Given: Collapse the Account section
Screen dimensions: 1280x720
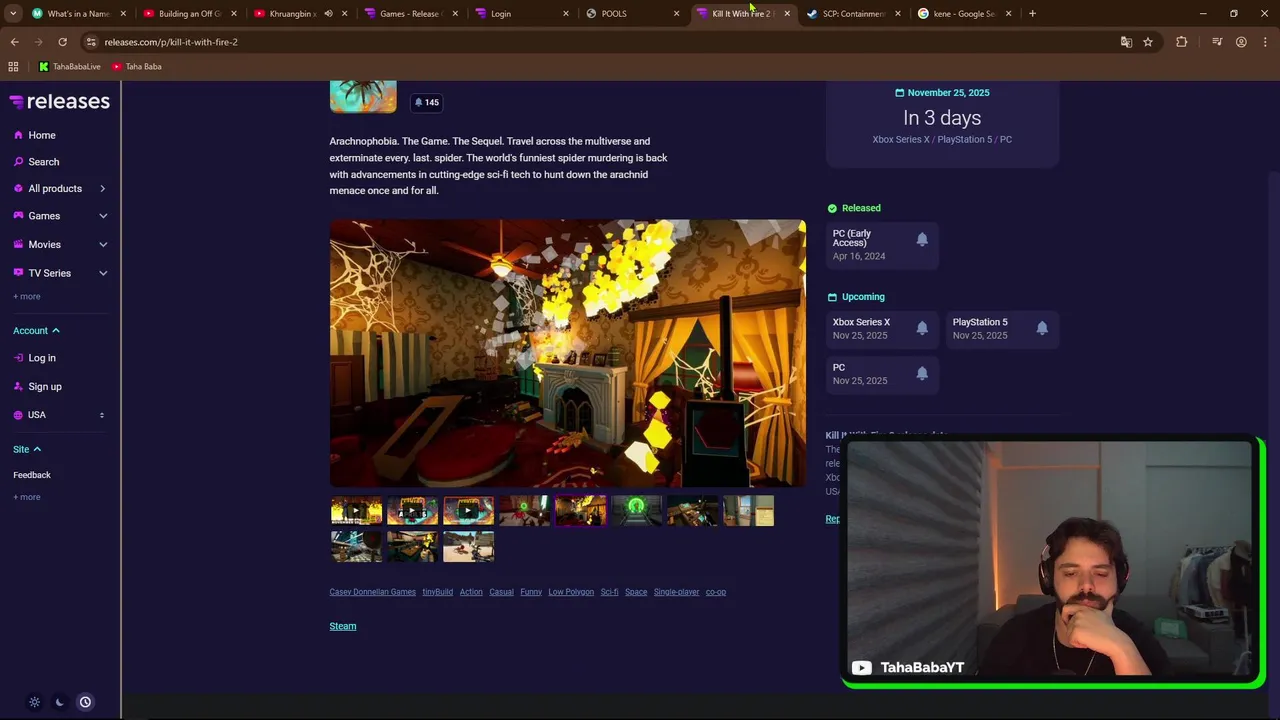Looking at the screenshot, I should (36, 331).
